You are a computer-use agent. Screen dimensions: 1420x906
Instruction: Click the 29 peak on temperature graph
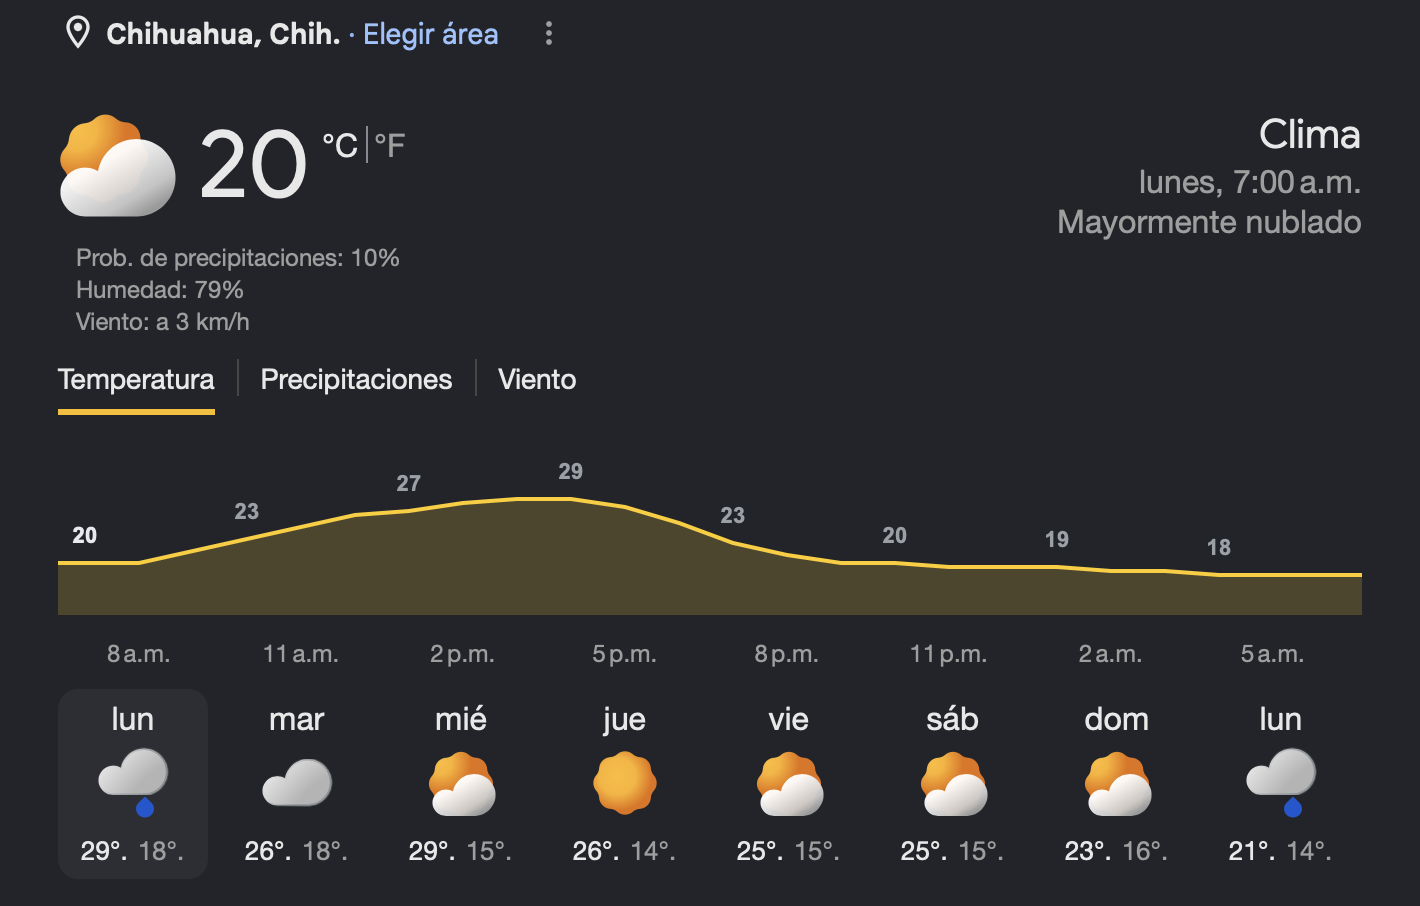570,471
